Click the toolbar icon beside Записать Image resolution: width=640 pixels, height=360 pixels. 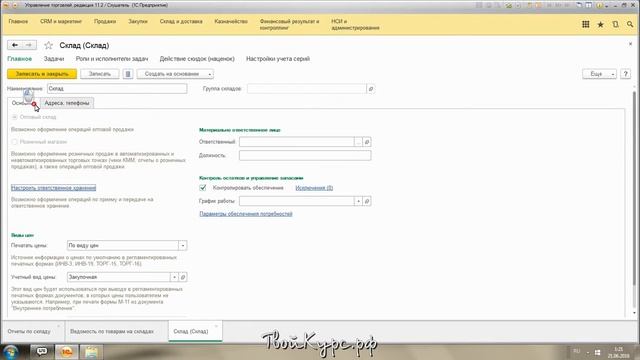click(128, 74)
